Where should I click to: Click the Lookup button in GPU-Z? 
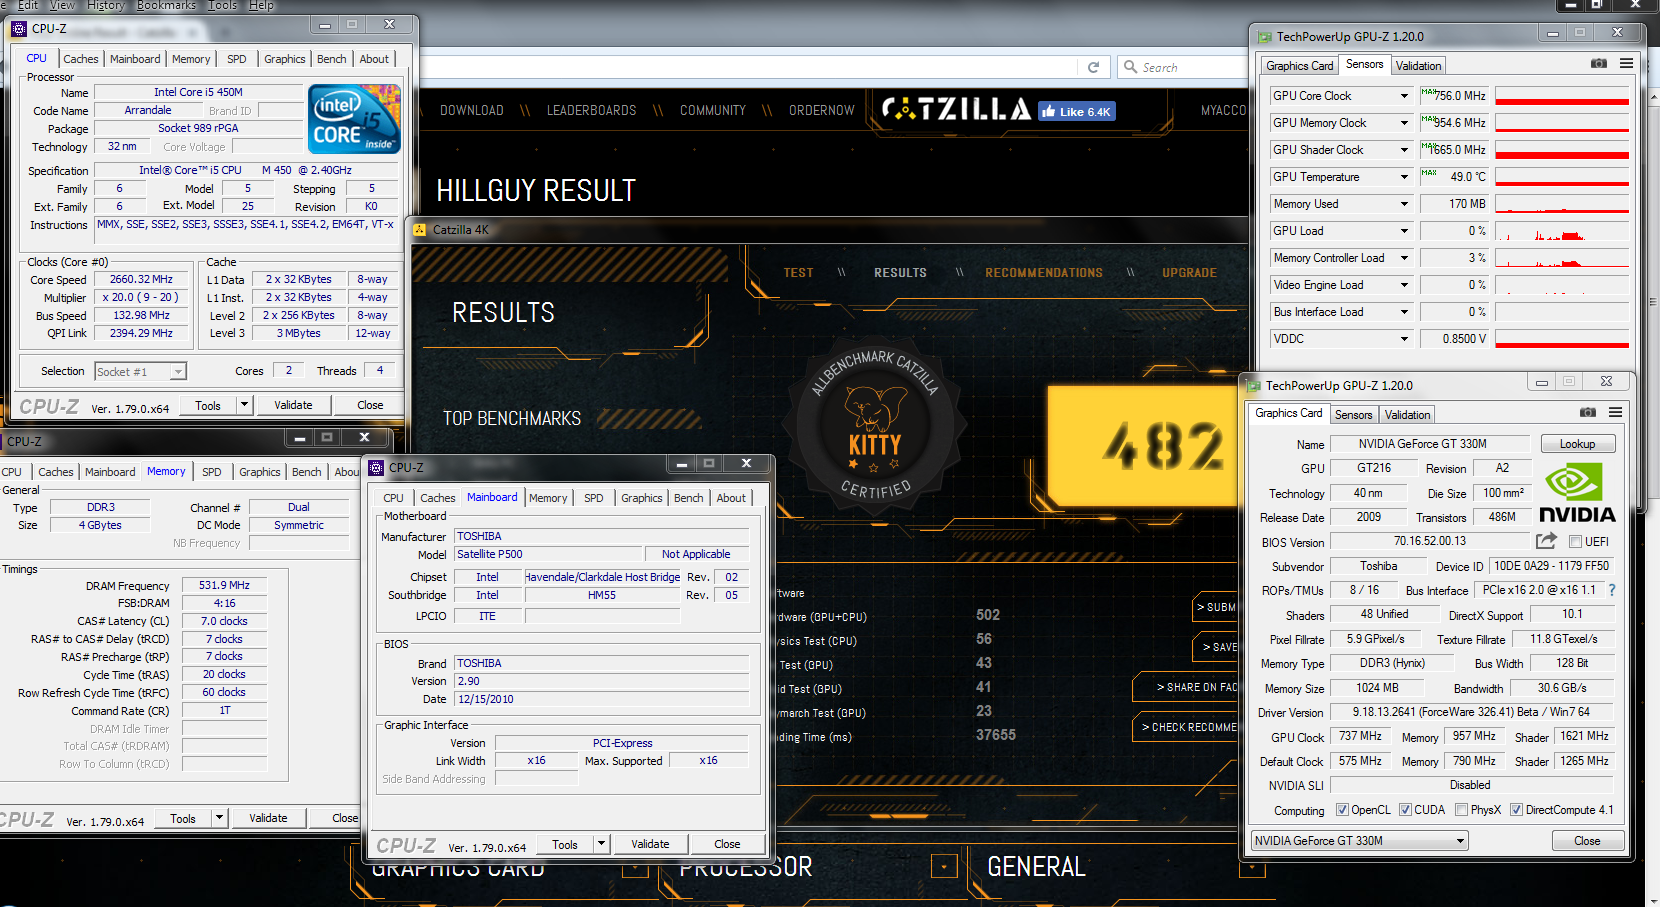[x=1577, y=444]
